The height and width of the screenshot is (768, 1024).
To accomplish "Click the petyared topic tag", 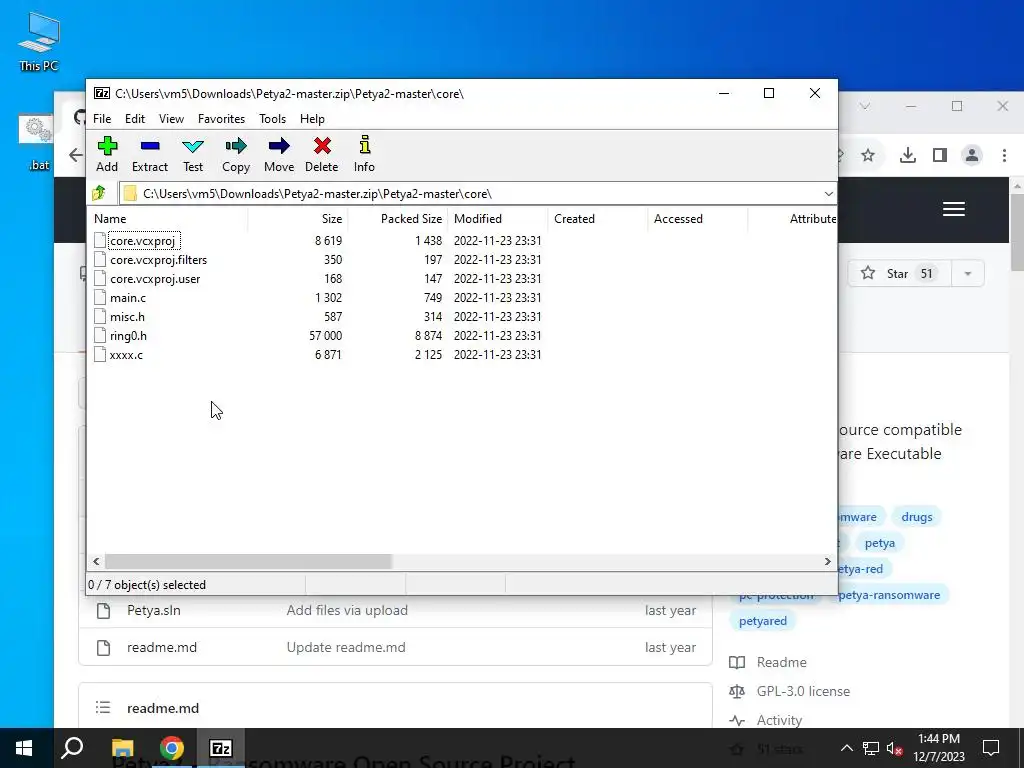I will point(763,621).
